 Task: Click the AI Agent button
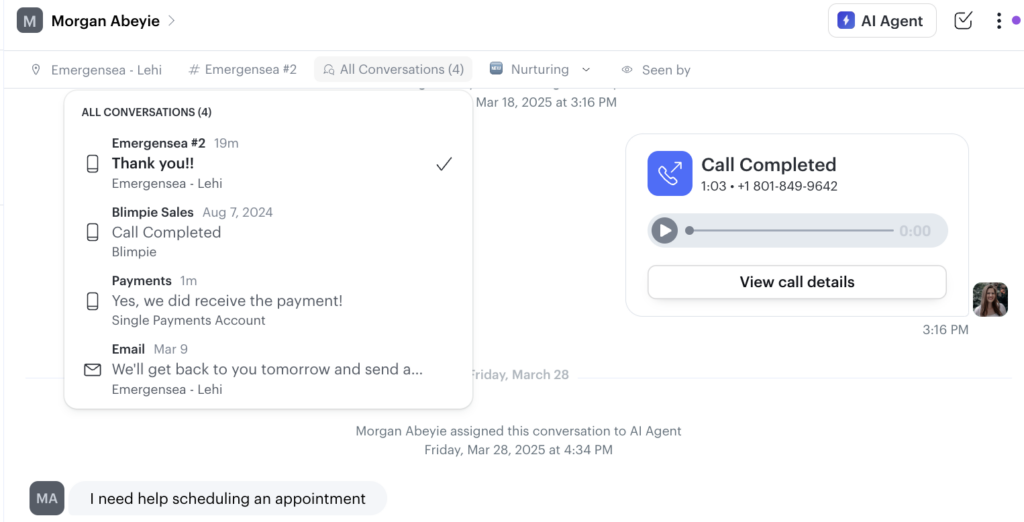click(x=881, y=21)
